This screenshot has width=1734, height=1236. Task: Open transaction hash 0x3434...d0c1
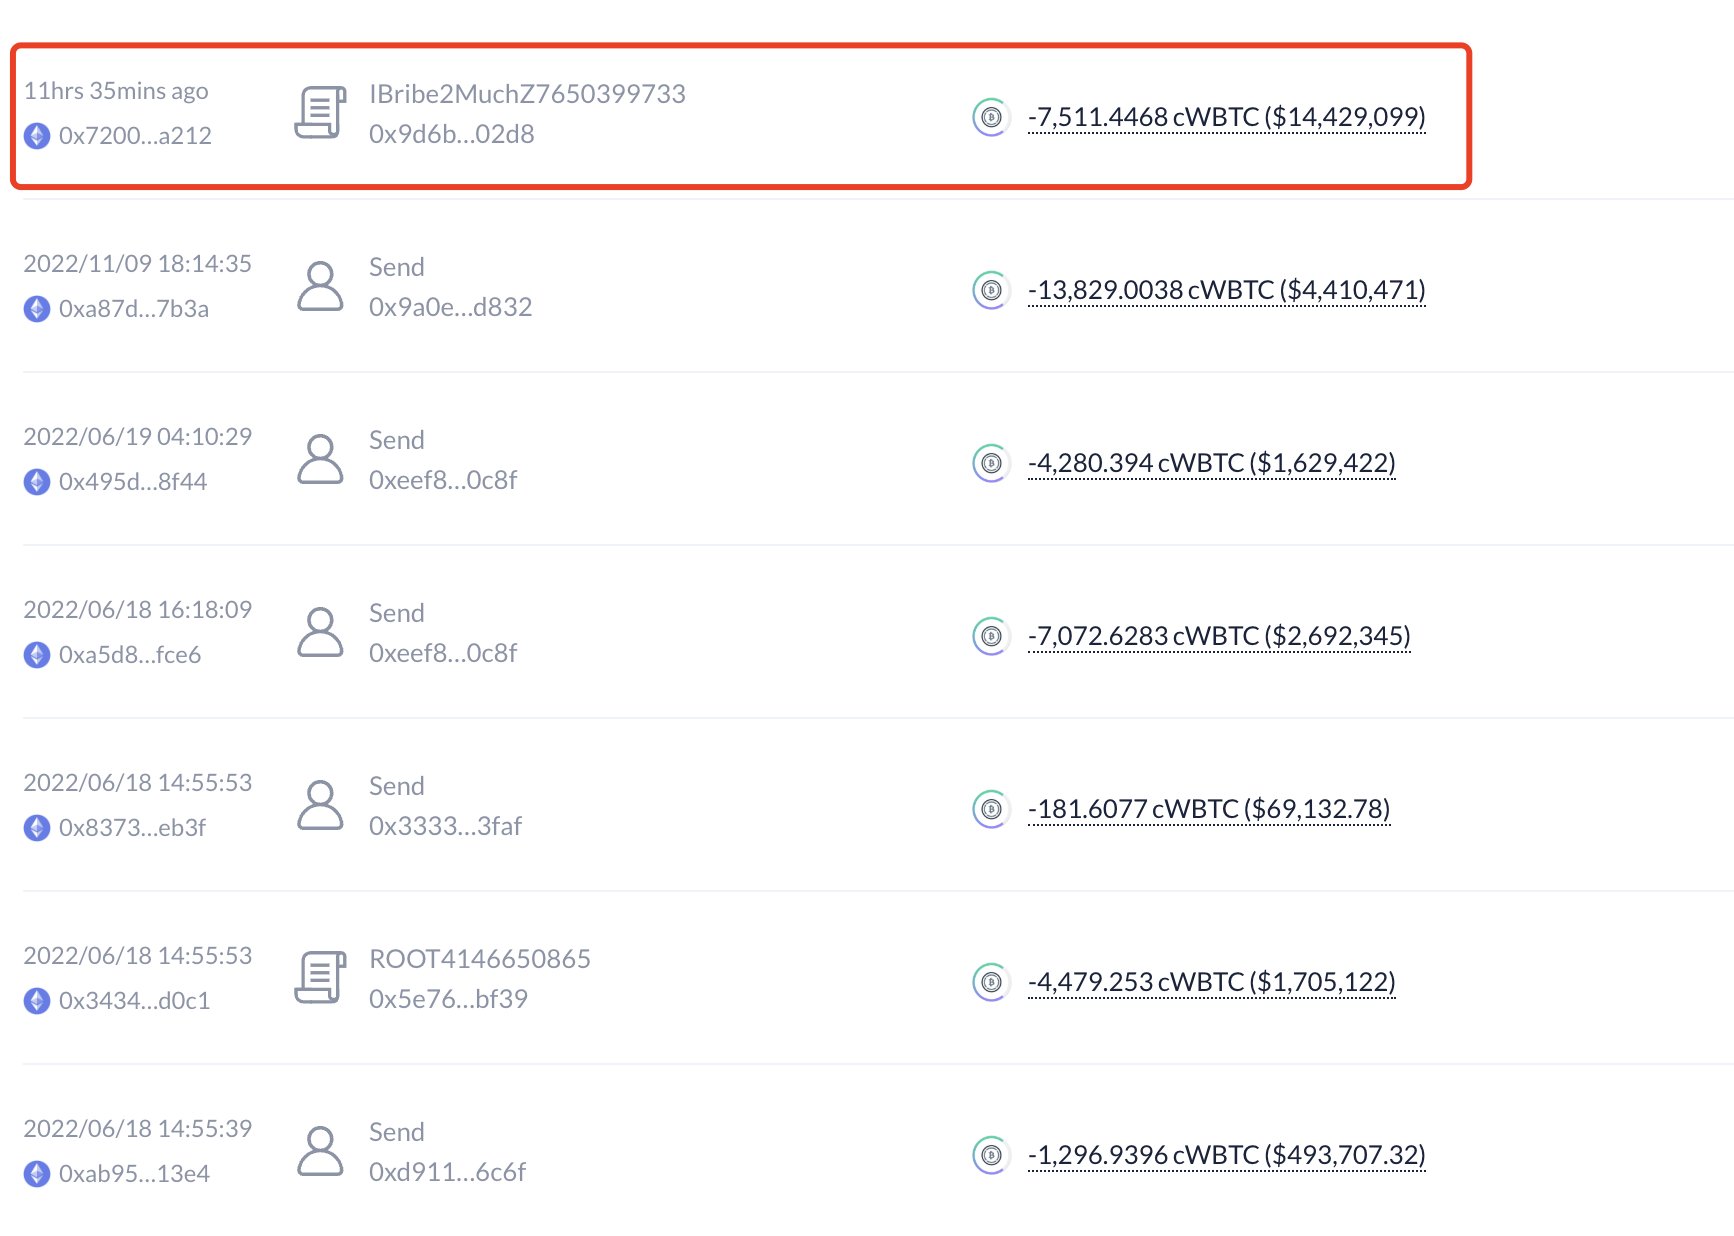coord(134,1001)
